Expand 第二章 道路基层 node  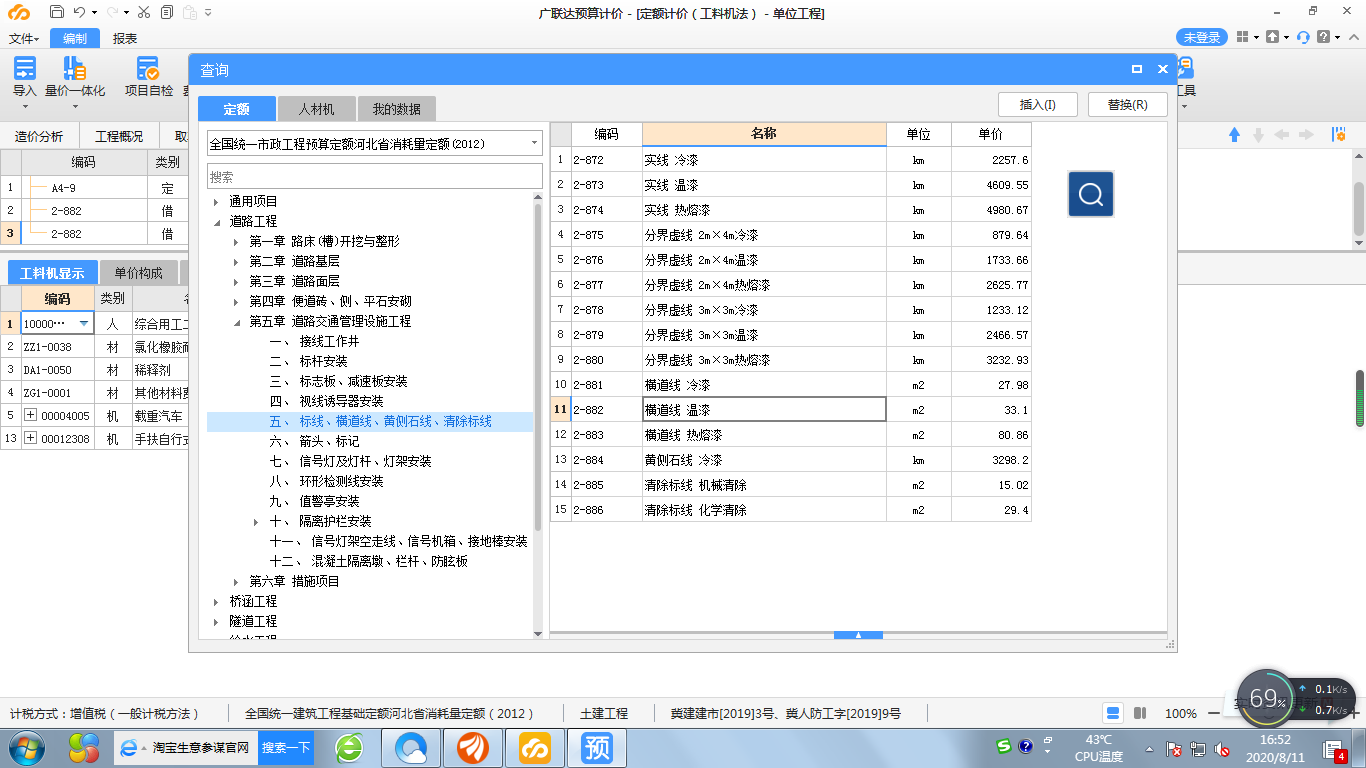click(236, 261)
